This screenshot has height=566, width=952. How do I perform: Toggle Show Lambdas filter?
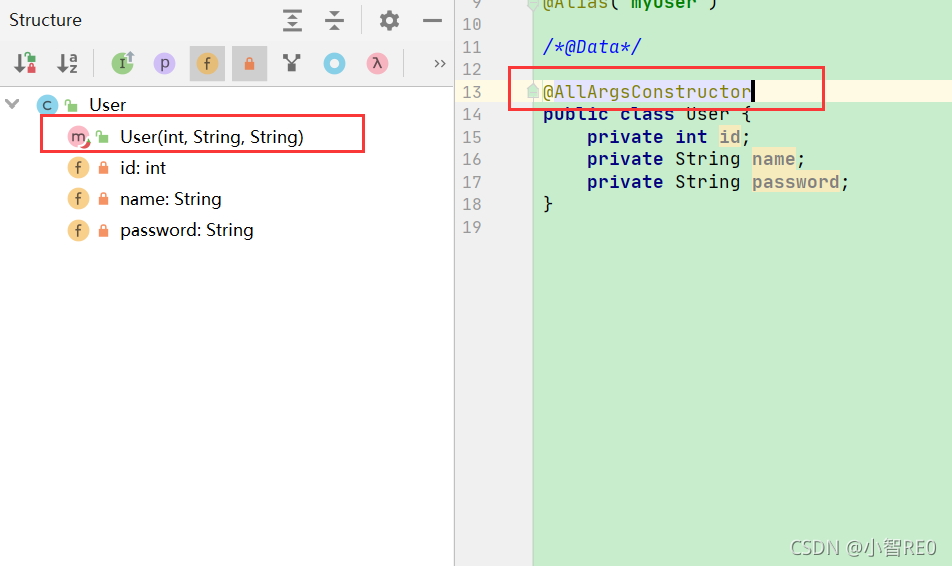click(x=377, y=63)
